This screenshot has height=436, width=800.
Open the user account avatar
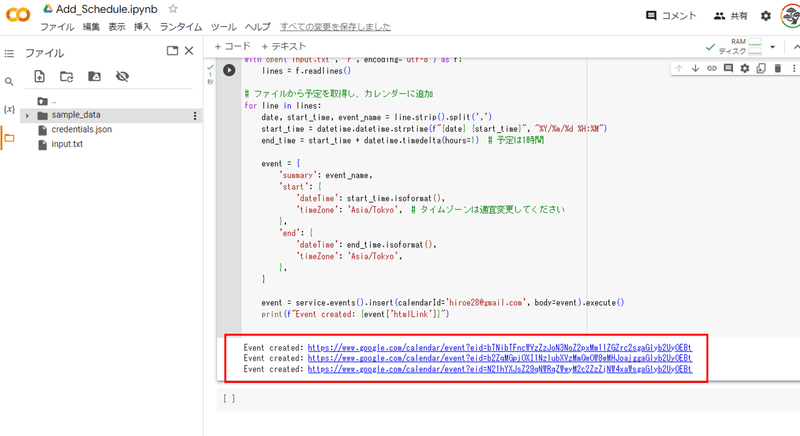[790, 16]
